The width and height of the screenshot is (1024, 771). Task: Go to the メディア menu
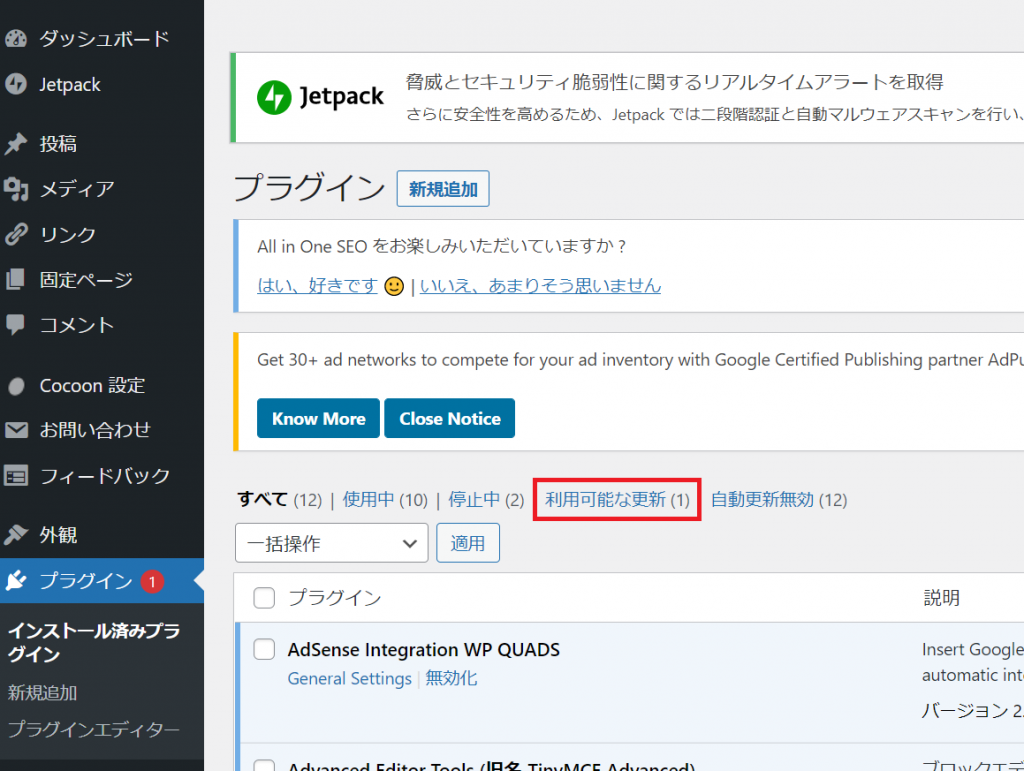77,189
